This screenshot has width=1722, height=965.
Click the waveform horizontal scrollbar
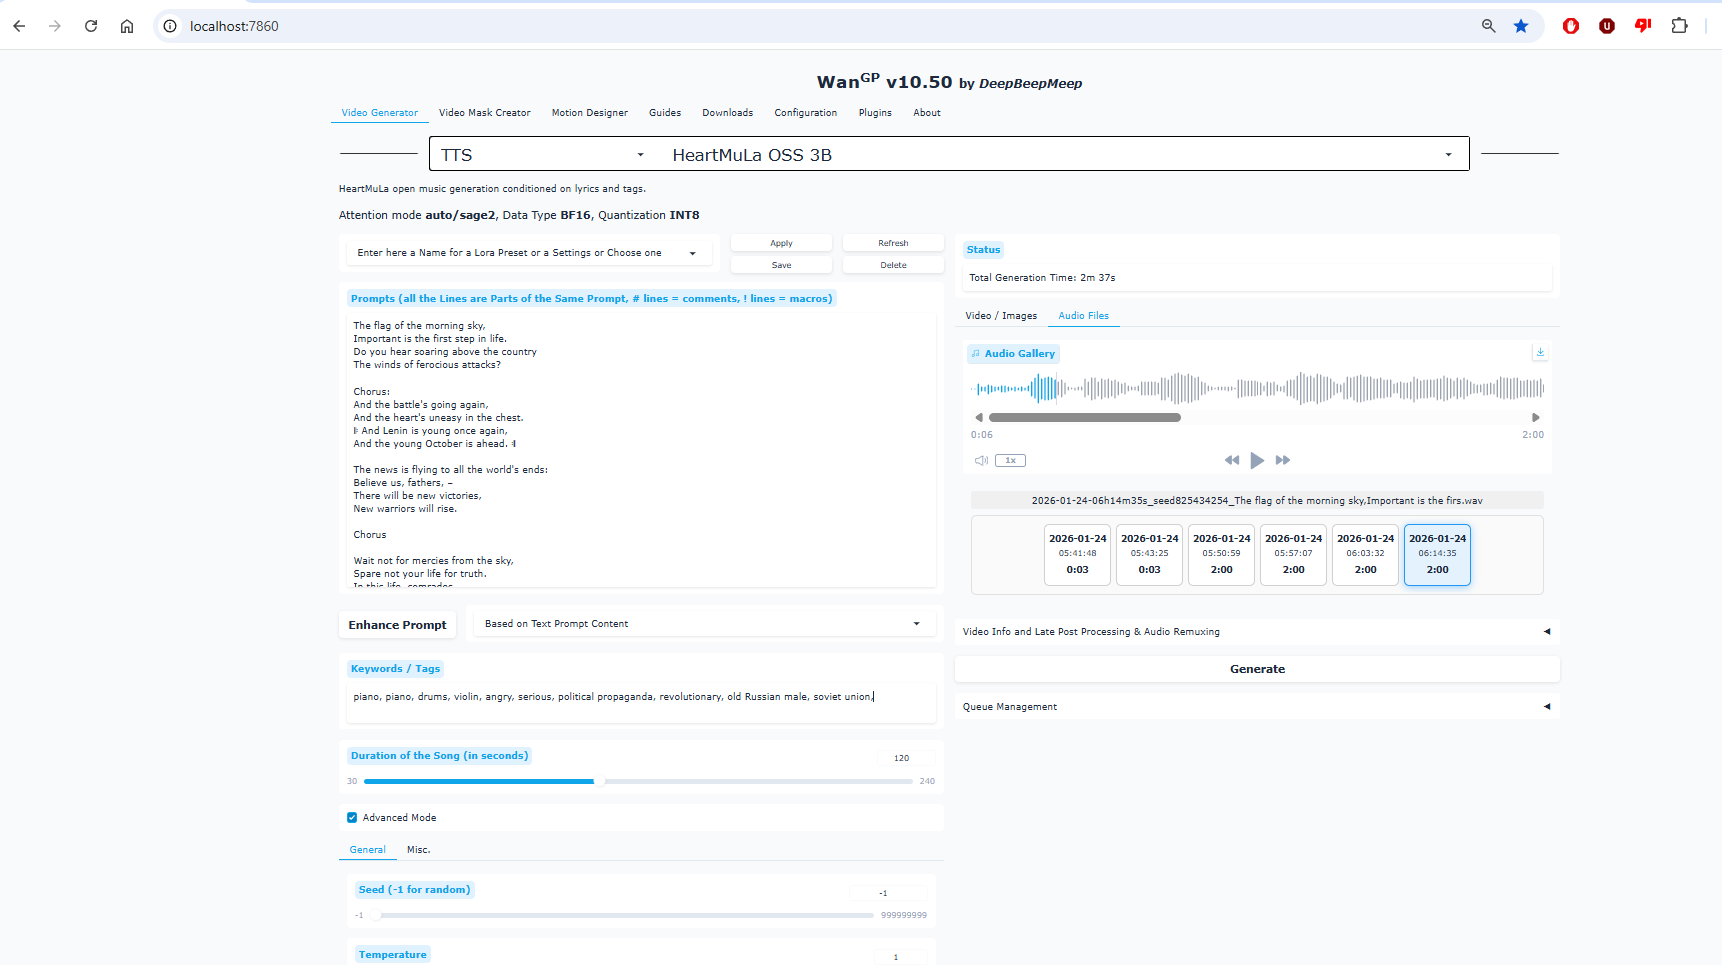pos(1085,418)
